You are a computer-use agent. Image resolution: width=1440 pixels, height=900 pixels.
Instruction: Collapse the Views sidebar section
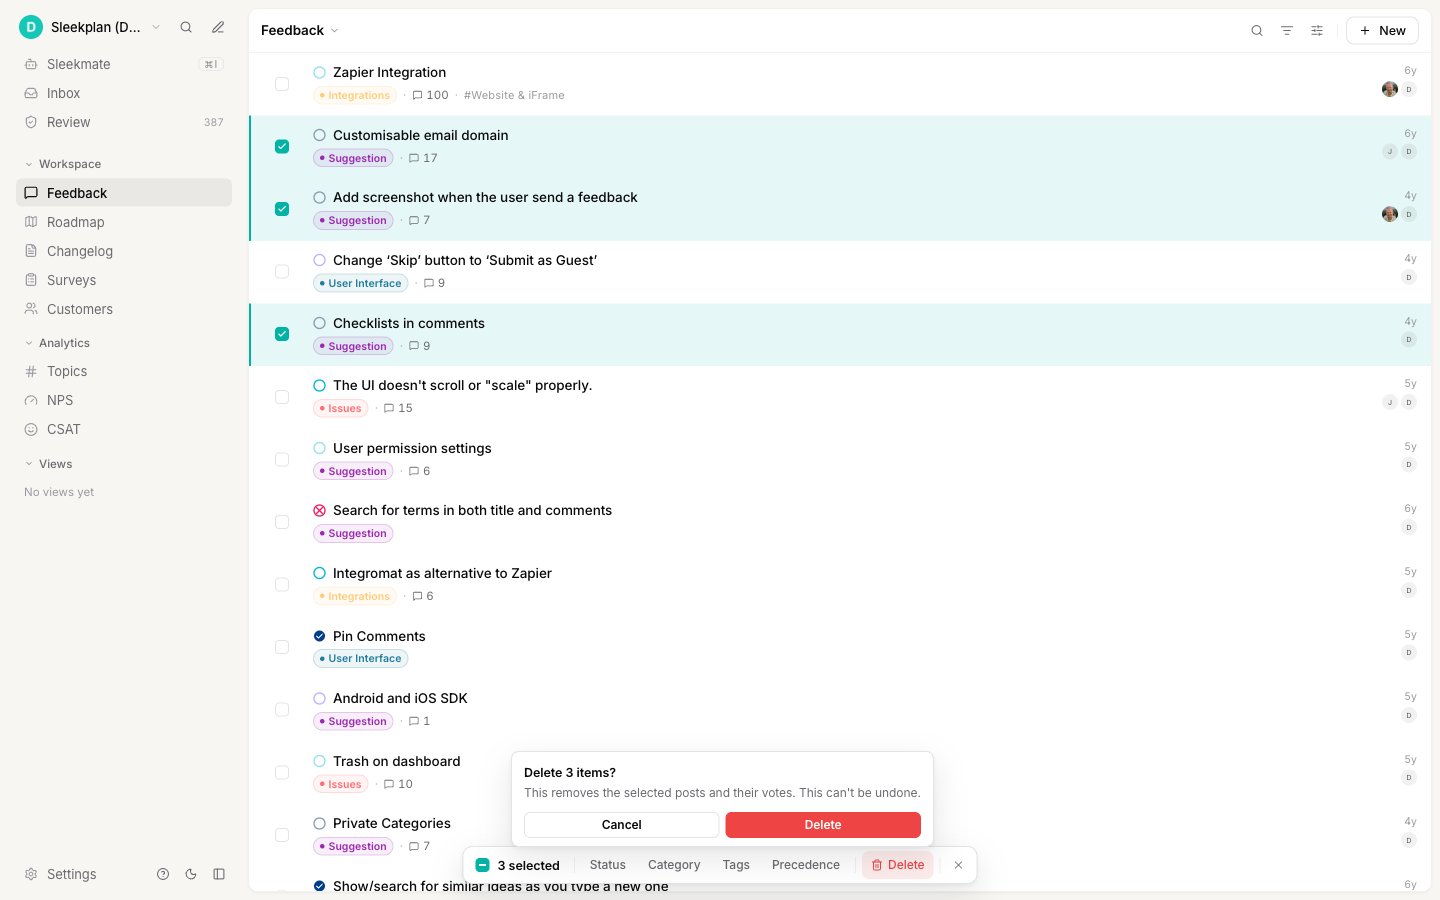coord(48,464)
